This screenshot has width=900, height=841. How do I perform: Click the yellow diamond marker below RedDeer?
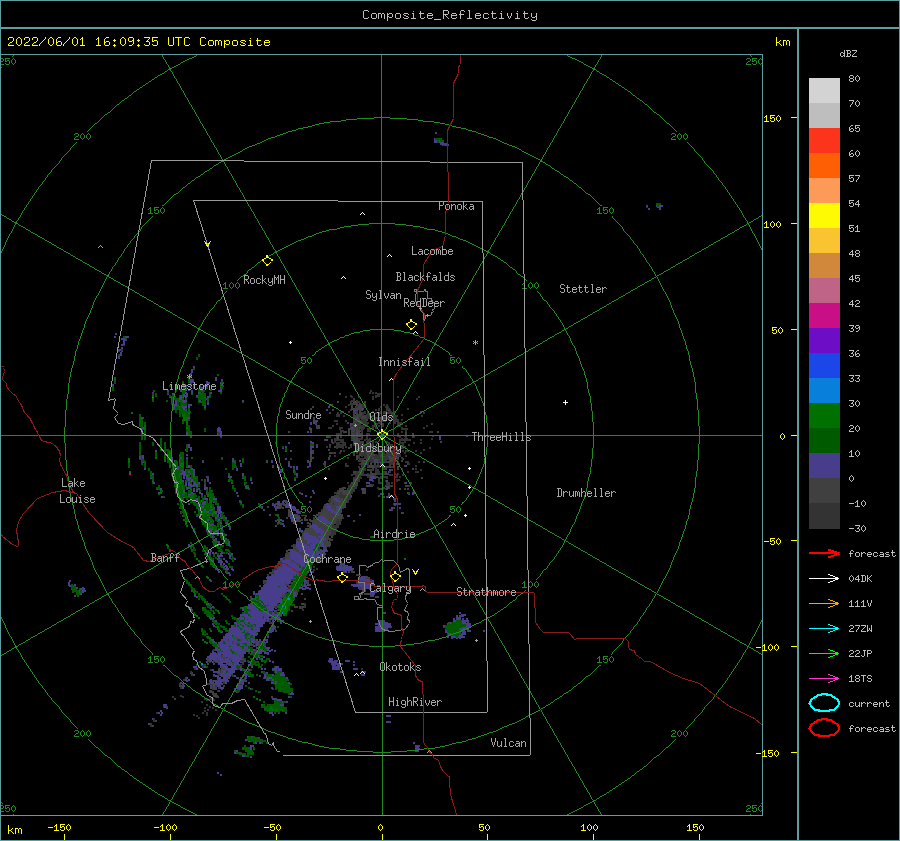411,325
